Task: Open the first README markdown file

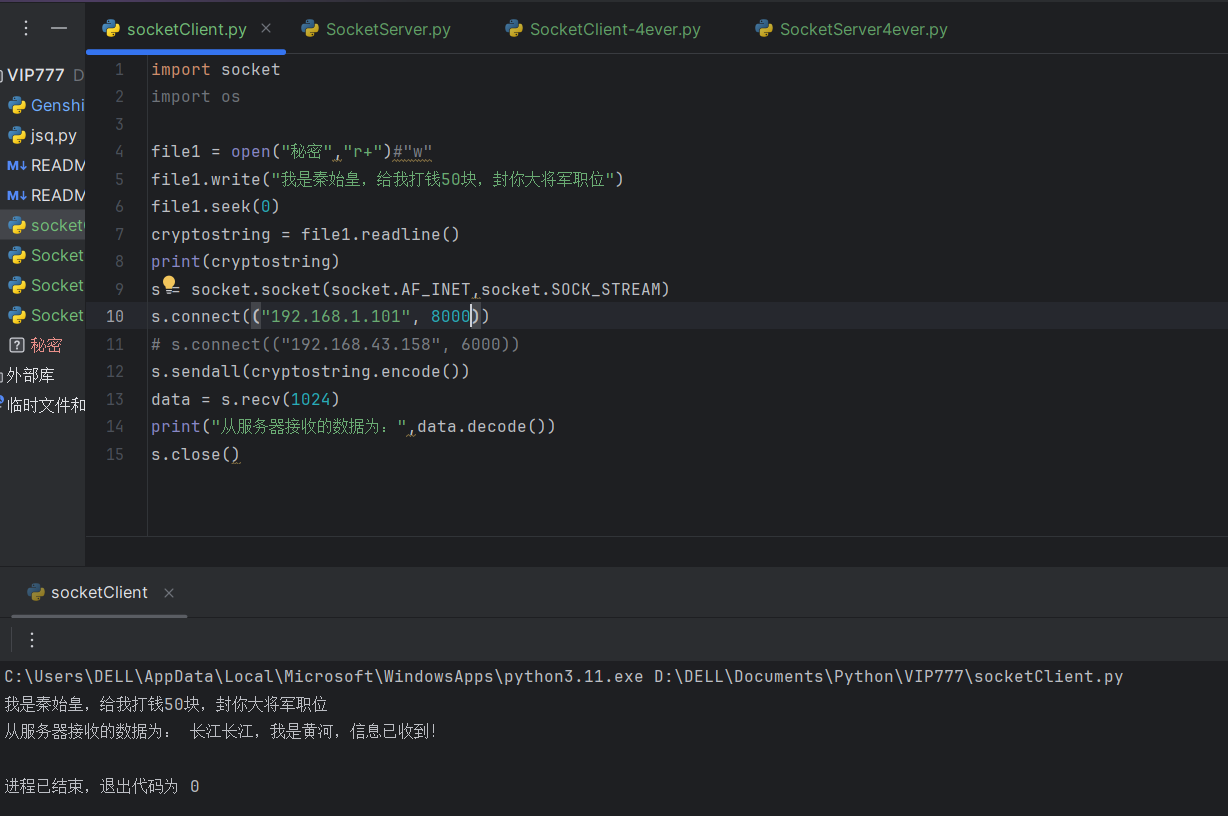Action: pos(57,165)
